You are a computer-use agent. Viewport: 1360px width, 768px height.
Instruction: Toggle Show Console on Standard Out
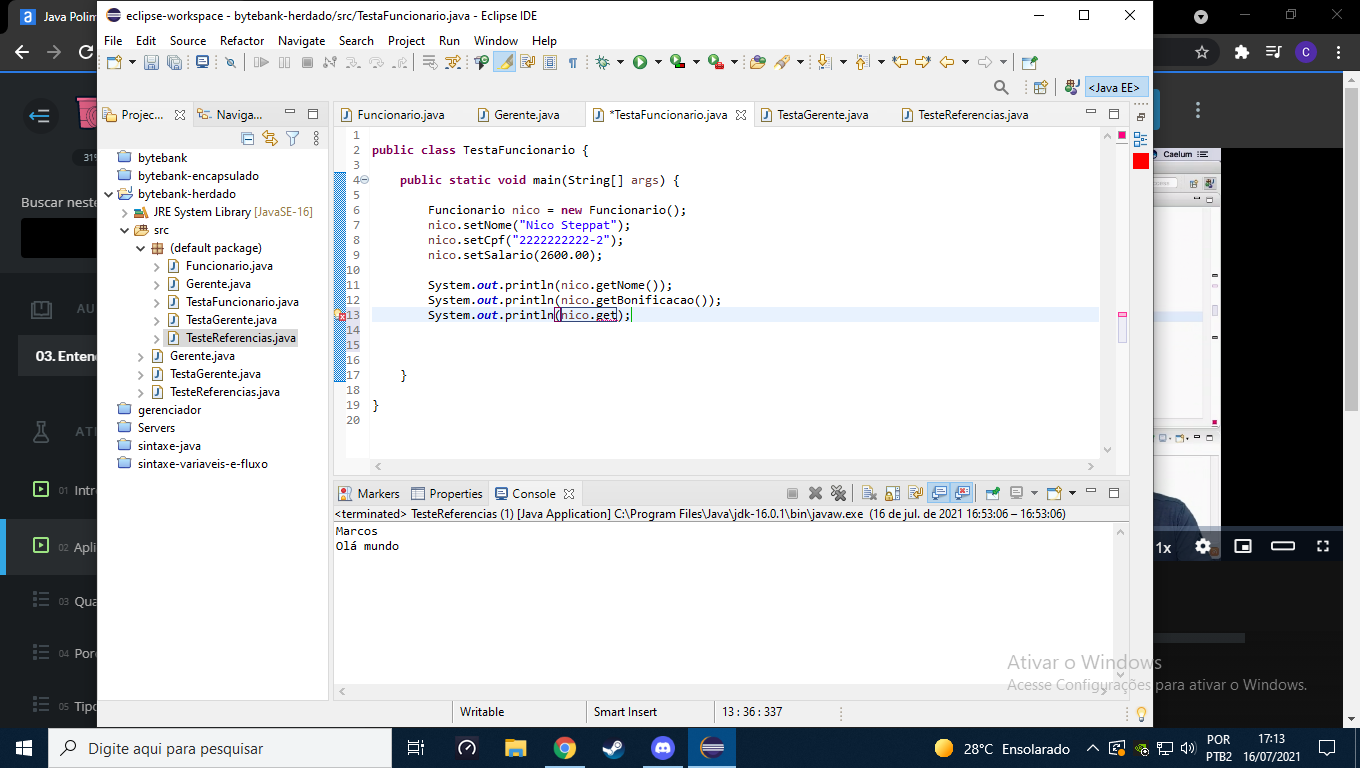coord(939,493)
